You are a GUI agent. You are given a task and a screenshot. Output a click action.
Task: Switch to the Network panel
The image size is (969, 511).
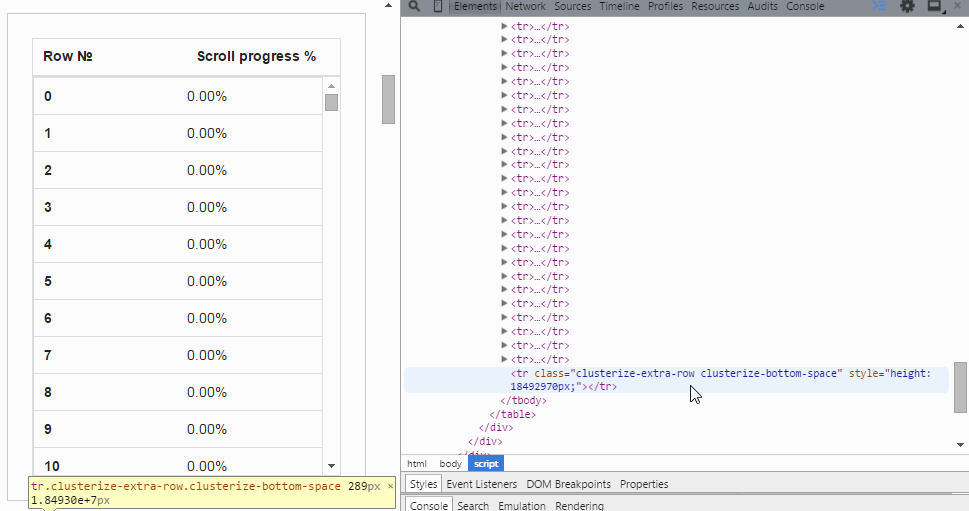coord(525,6)
